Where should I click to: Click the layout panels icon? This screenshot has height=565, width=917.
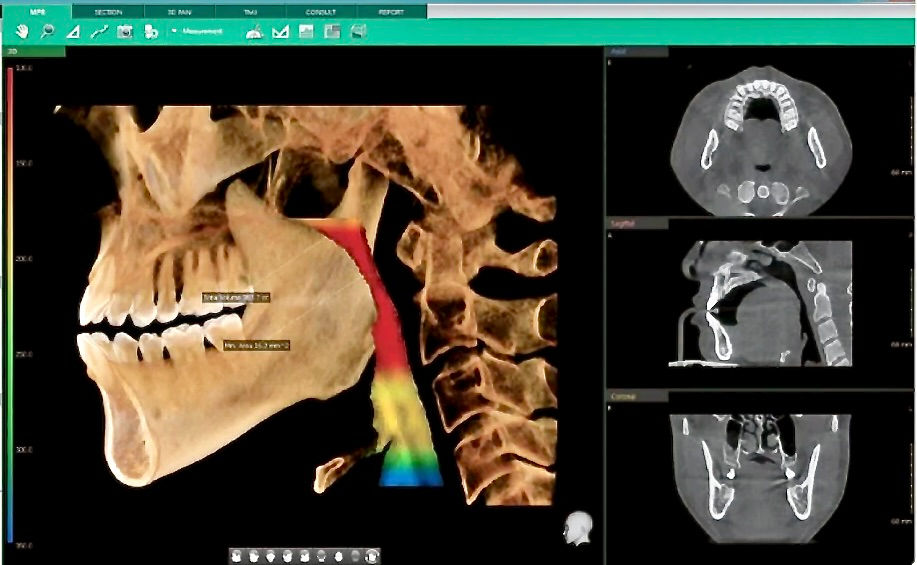coord(332,32)
